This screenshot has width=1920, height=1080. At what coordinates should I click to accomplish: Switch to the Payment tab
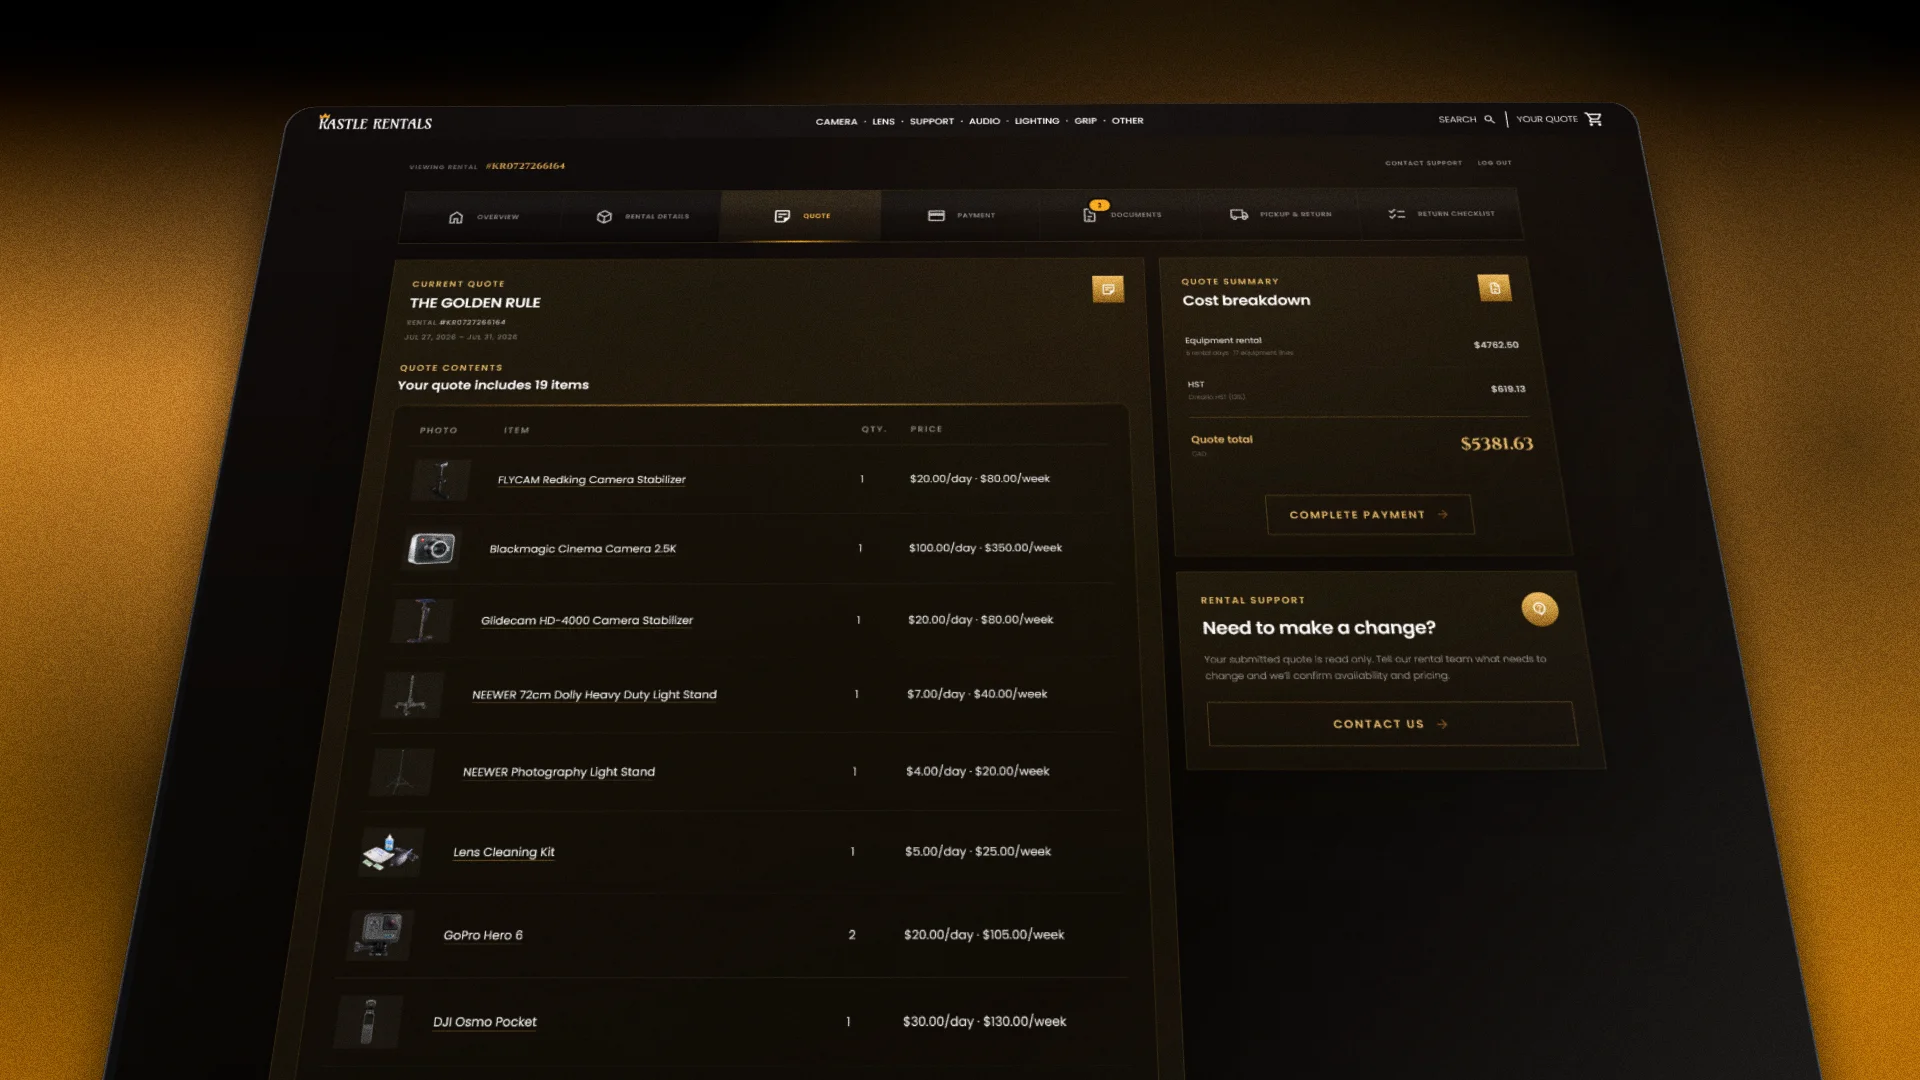click(x=962, y=215)
